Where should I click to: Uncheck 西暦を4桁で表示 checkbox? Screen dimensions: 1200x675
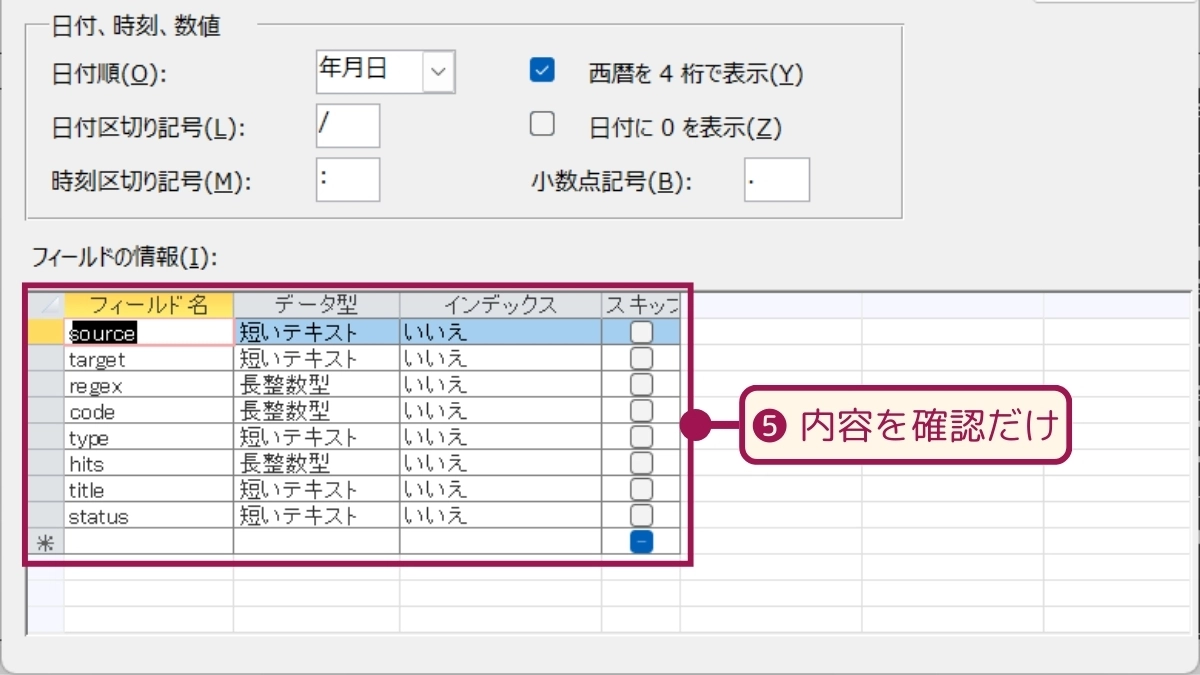[x=542, y=70]
